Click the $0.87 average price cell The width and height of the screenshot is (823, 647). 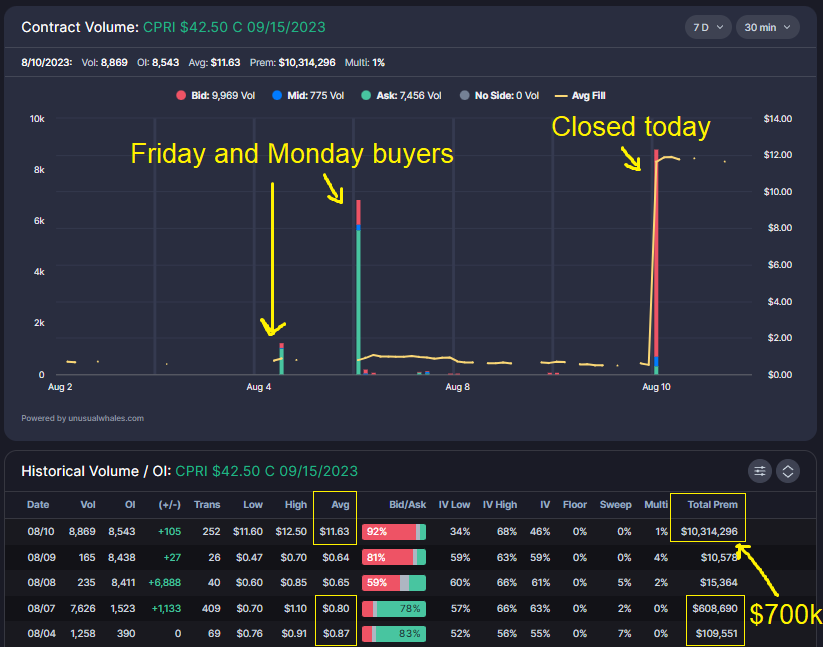click(x=336, y=633)
